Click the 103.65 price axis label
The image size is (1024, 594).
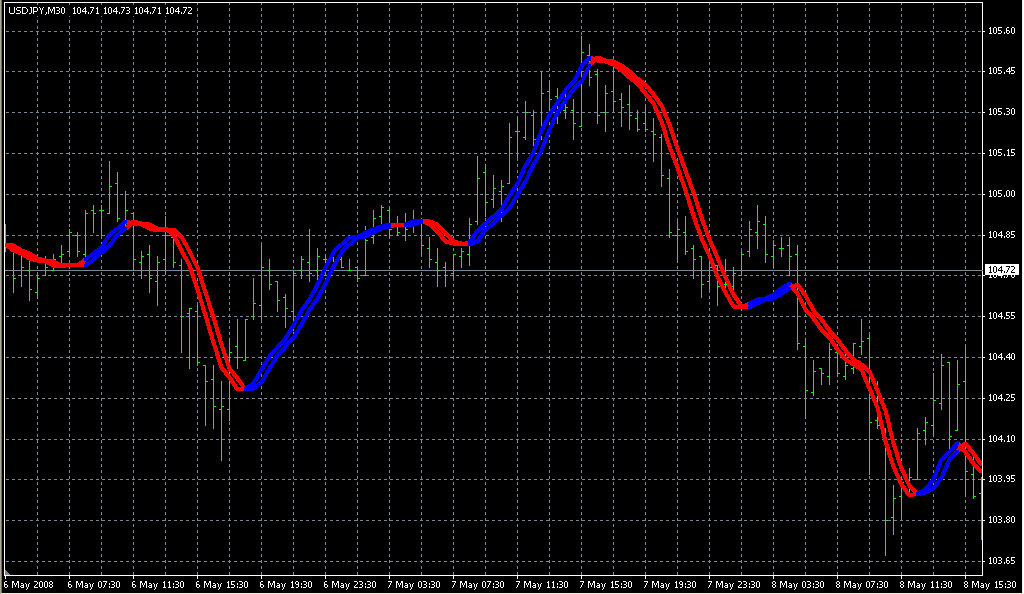[1001, 560]
